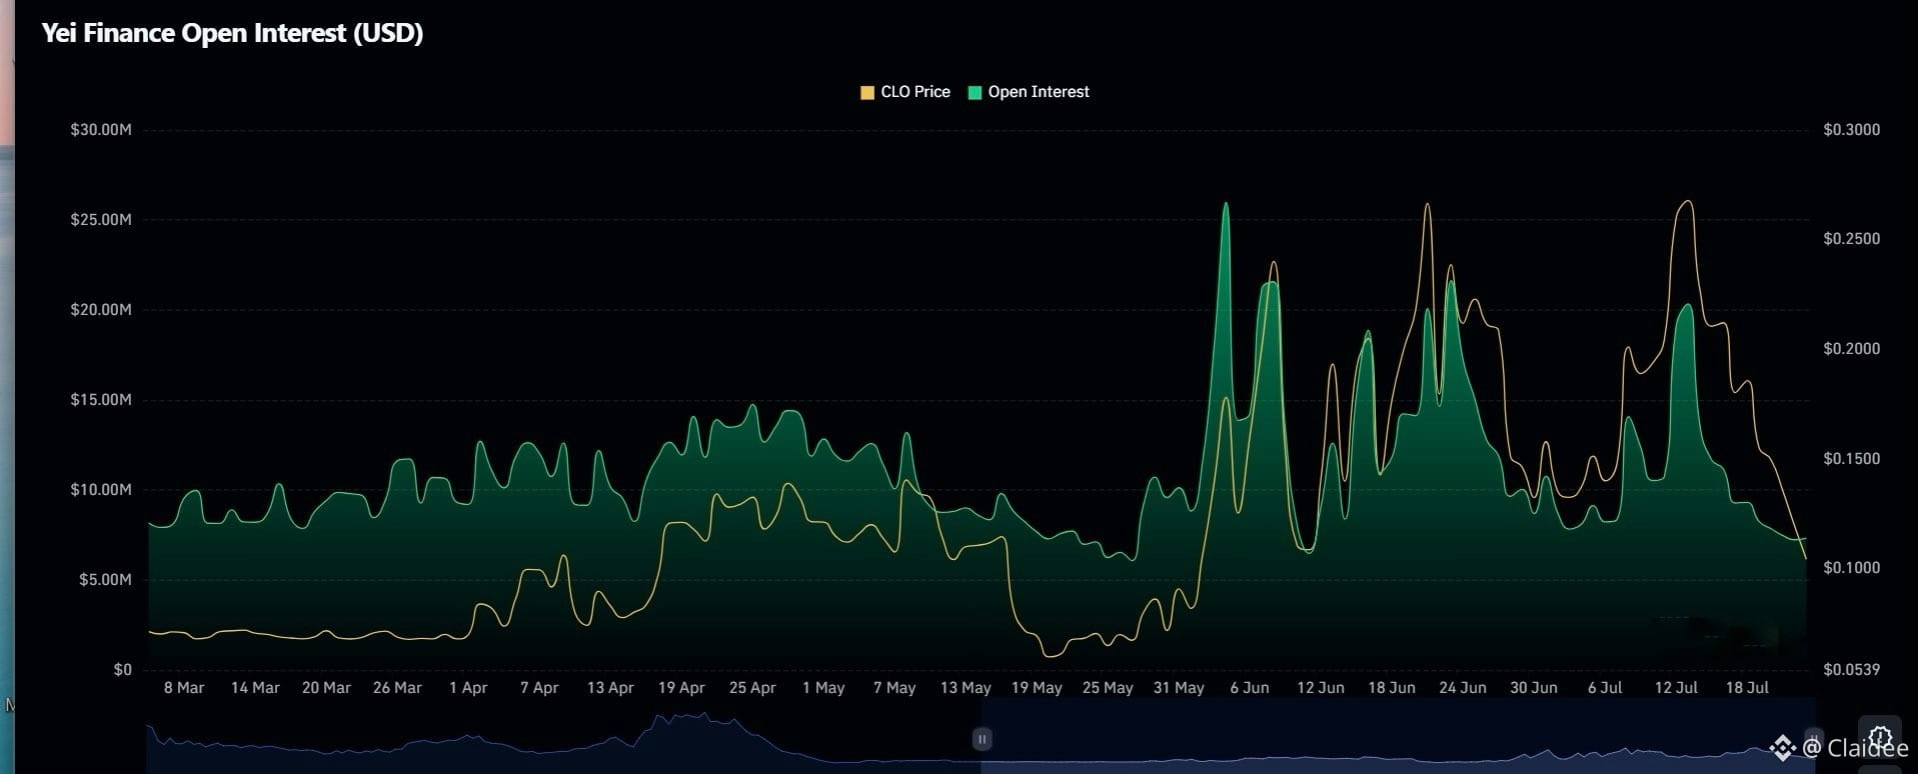Screen dimensions: 1918x774
Task: Click the $10.00M left axis label
Action: (x=101, y=490)
